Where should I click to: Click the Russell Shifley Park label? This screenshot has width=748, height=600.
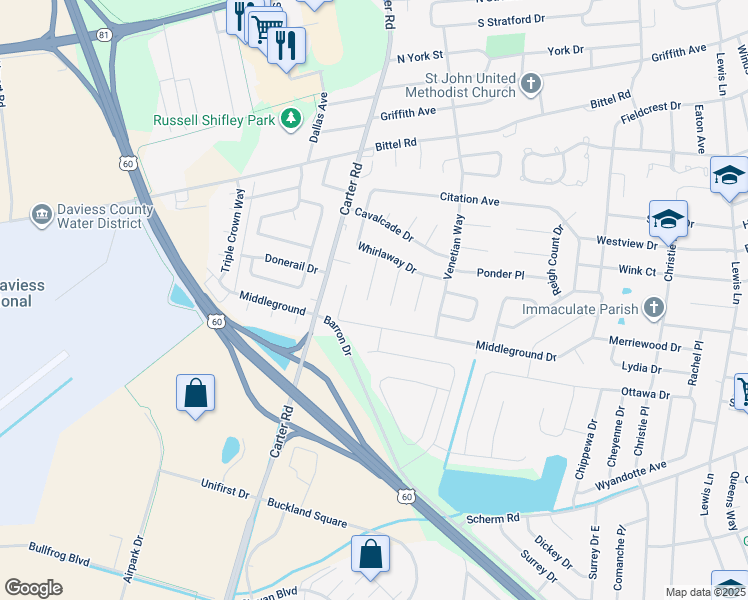click(214, 120)
